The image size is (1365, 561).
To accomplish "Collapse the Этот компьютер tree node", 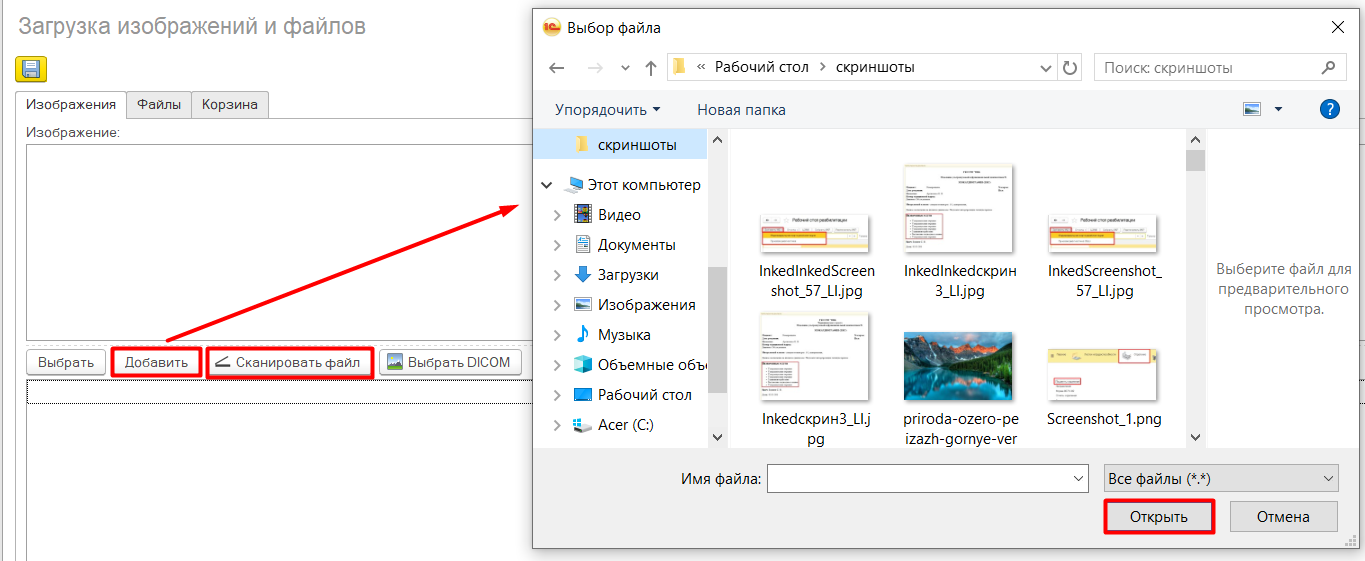I will coord(547,185).
